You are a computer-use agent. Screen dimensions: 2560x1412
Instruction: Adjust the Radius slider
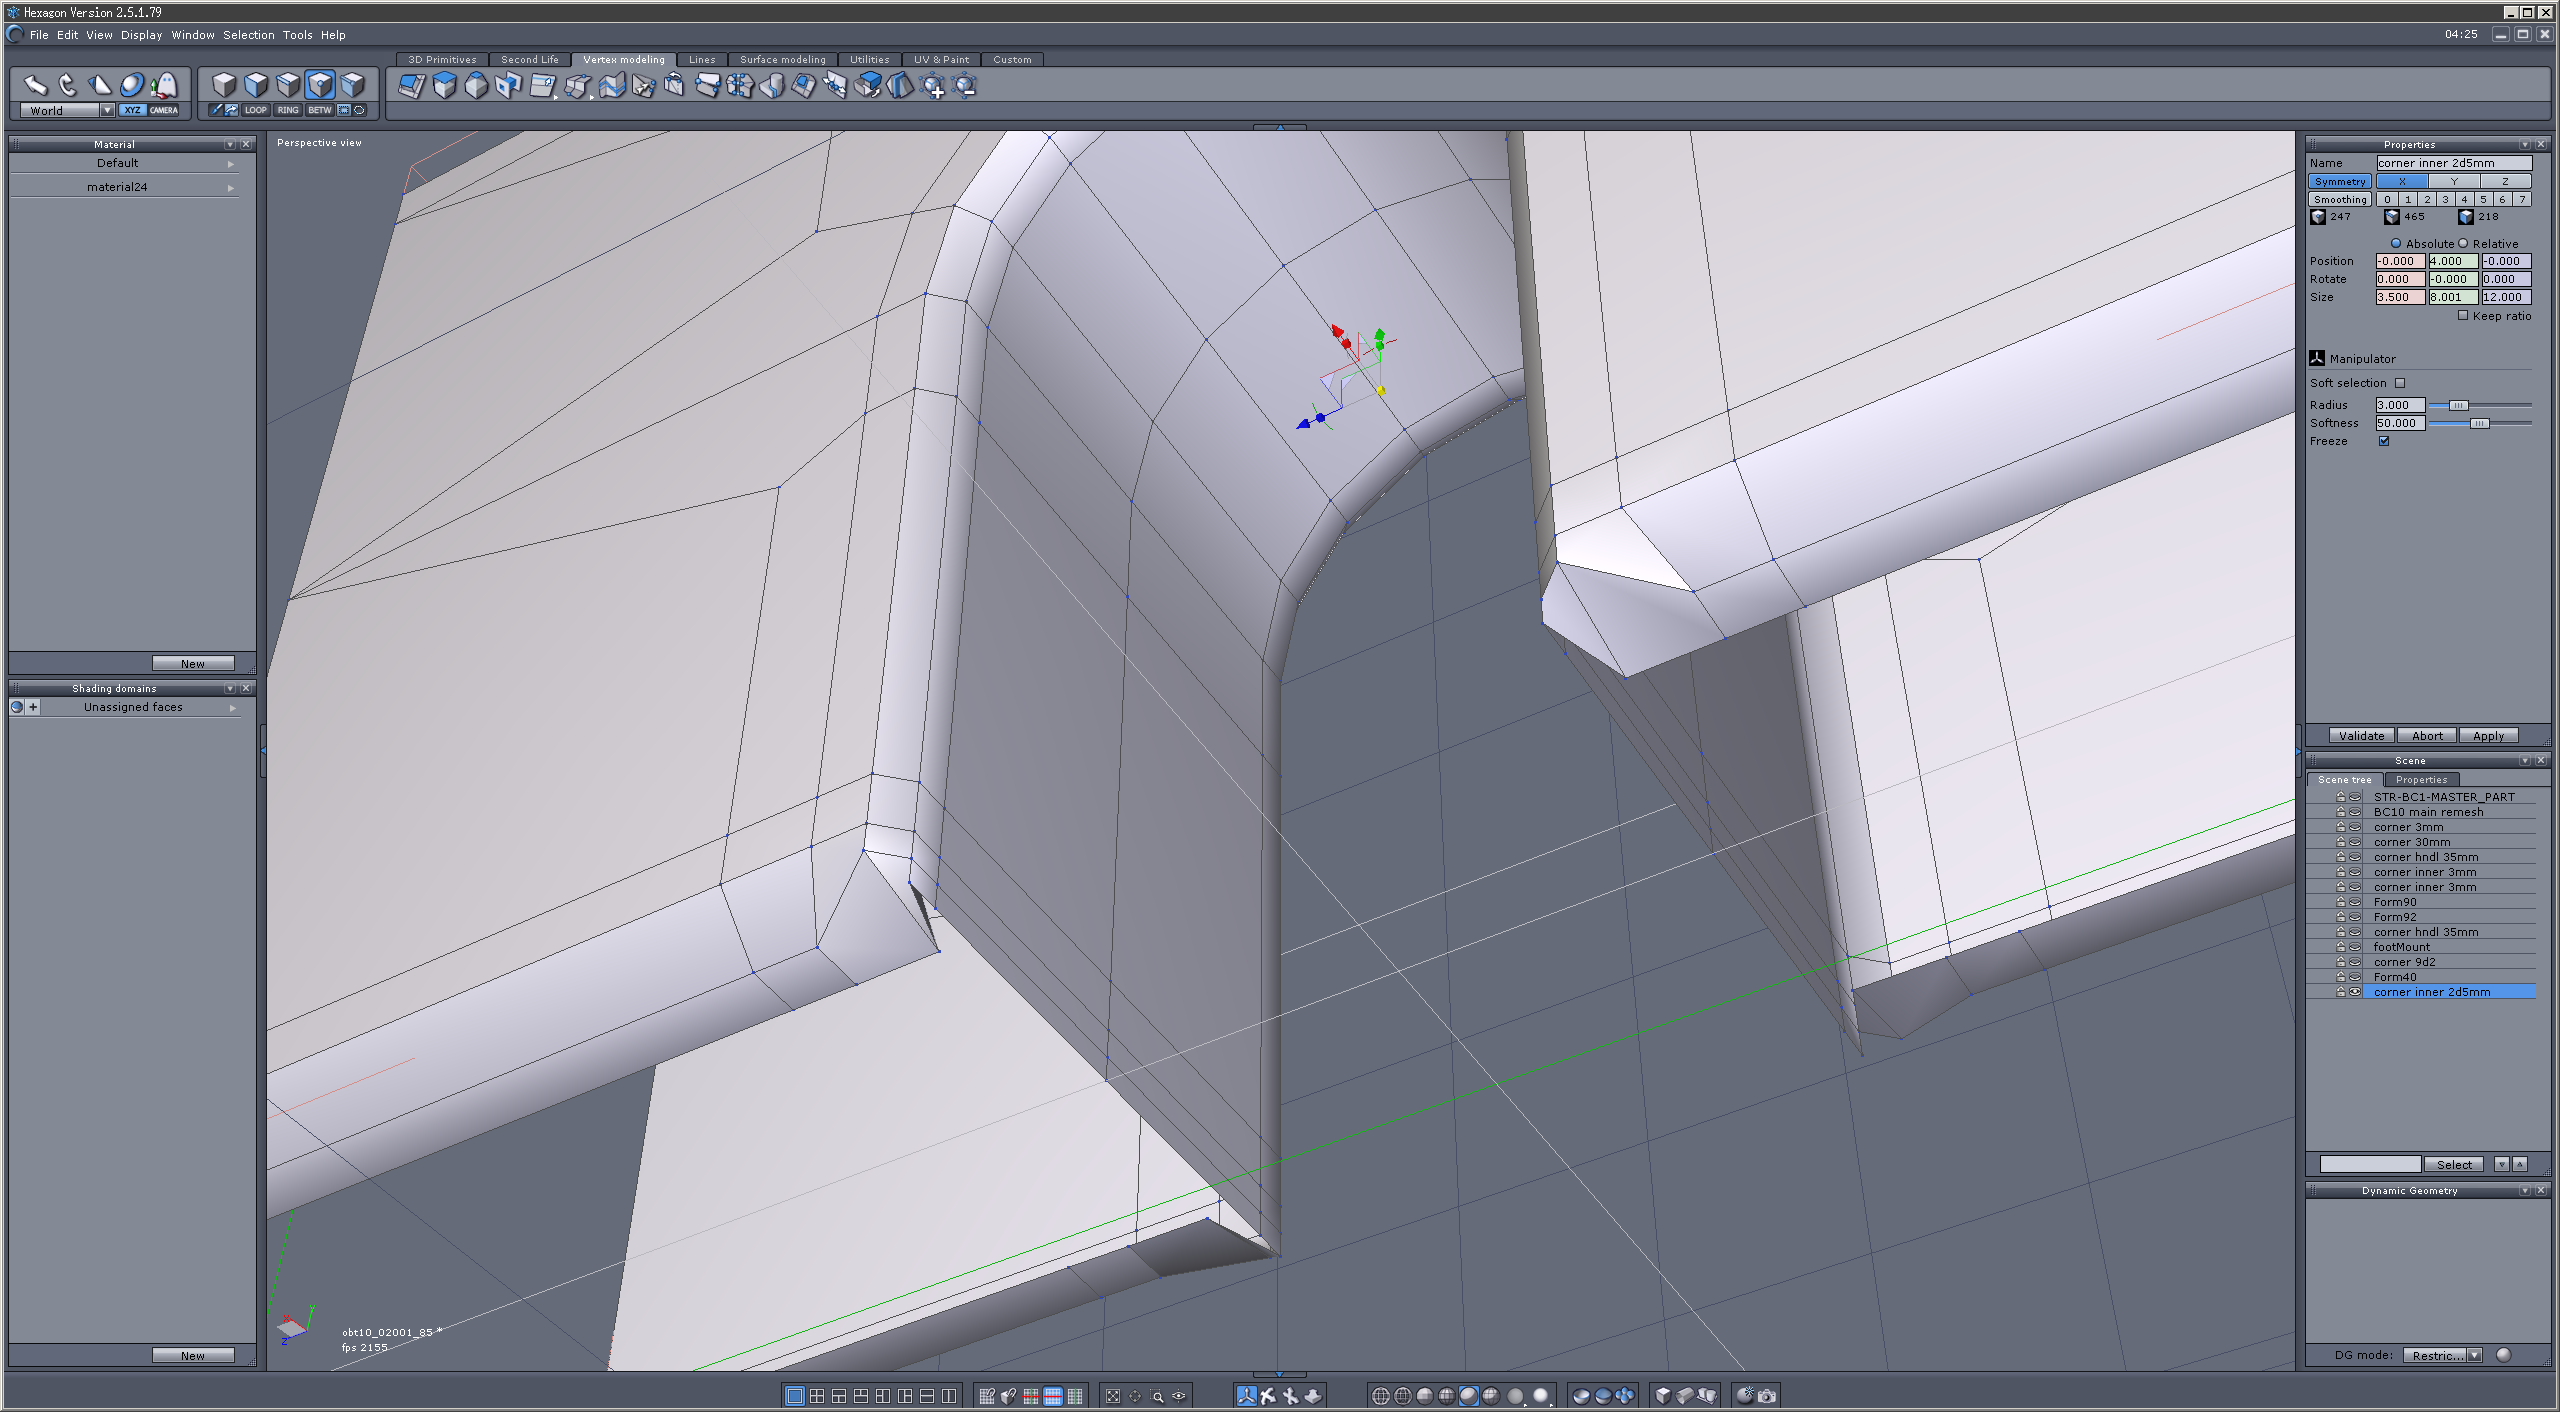2458,405
